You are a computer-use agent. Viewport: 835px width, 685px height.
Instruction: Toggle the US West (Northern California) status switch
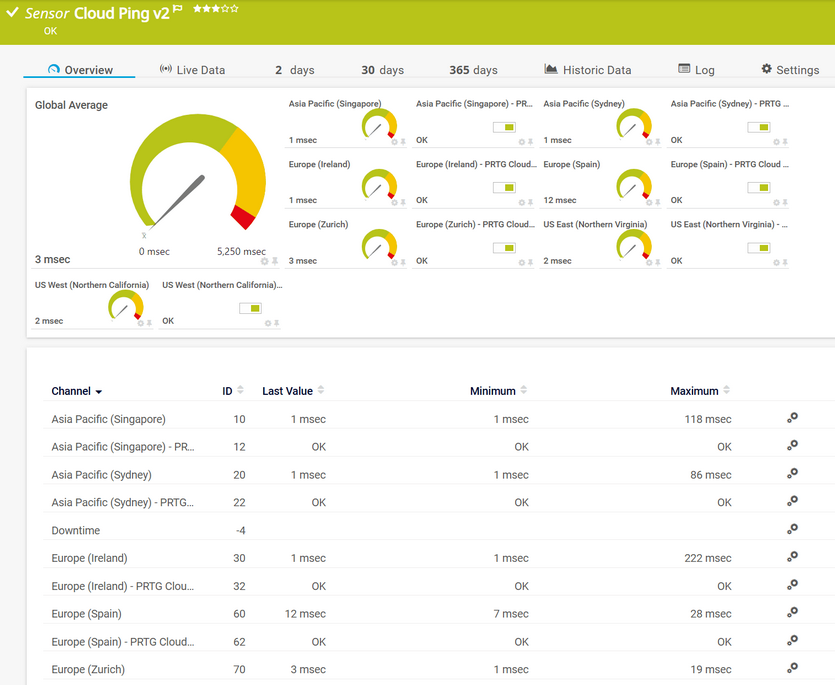(250, 308)
